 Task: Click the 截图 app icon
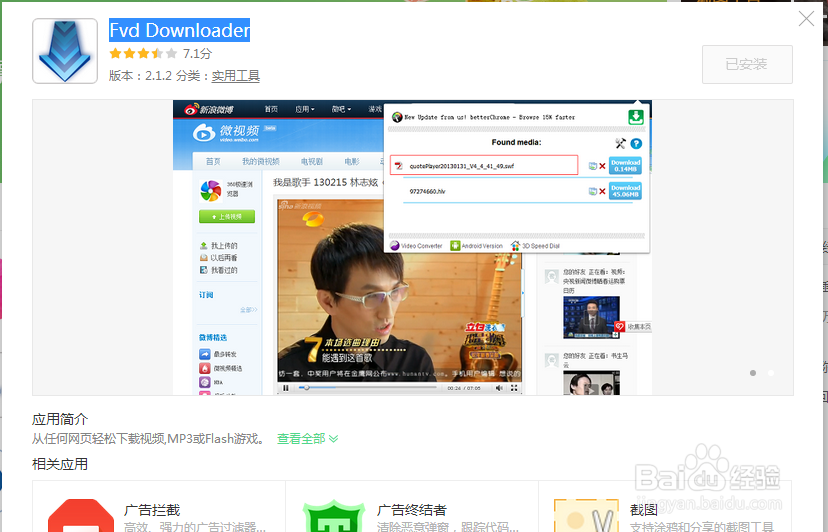(586, 516)
